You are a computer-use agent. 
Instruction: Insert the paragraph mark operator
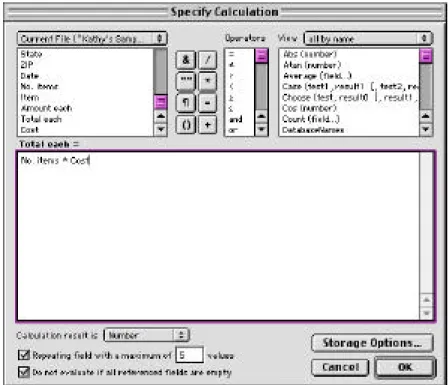tap(186, 103)
